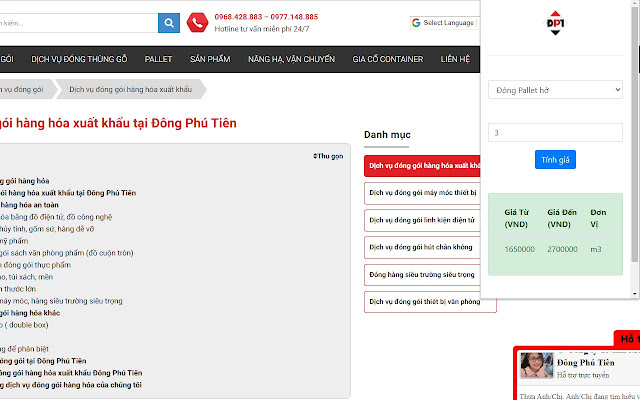Open the Select Language Google widget
The width and height of the screenshot is (640, 400).
click(444, 23)
